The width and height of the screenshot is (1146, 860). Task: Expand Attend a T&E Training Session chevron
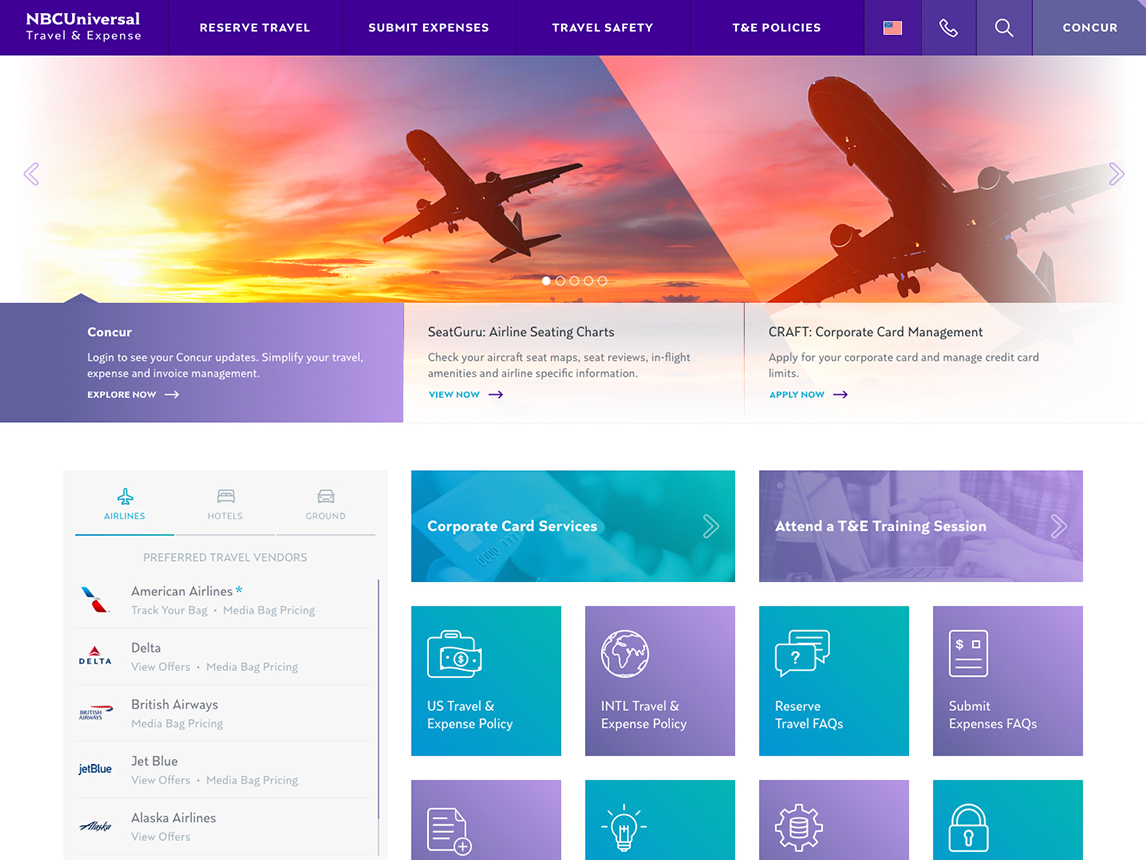pyautogui.click(x=1058, y=526)
